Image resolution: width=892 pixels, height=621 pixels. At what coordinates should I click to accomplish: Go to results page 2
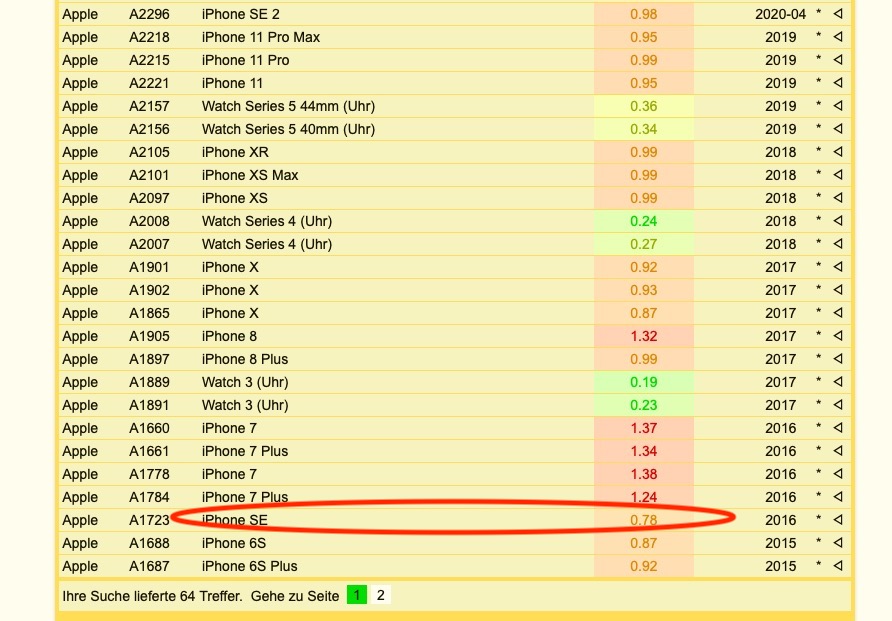pos(381,595)
